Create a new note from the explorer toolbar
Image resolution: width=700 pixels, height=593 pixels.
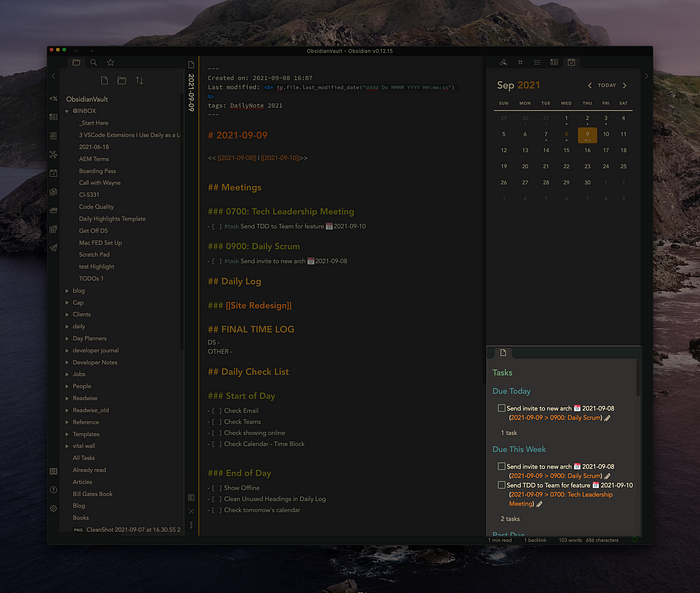click(104, 80)
